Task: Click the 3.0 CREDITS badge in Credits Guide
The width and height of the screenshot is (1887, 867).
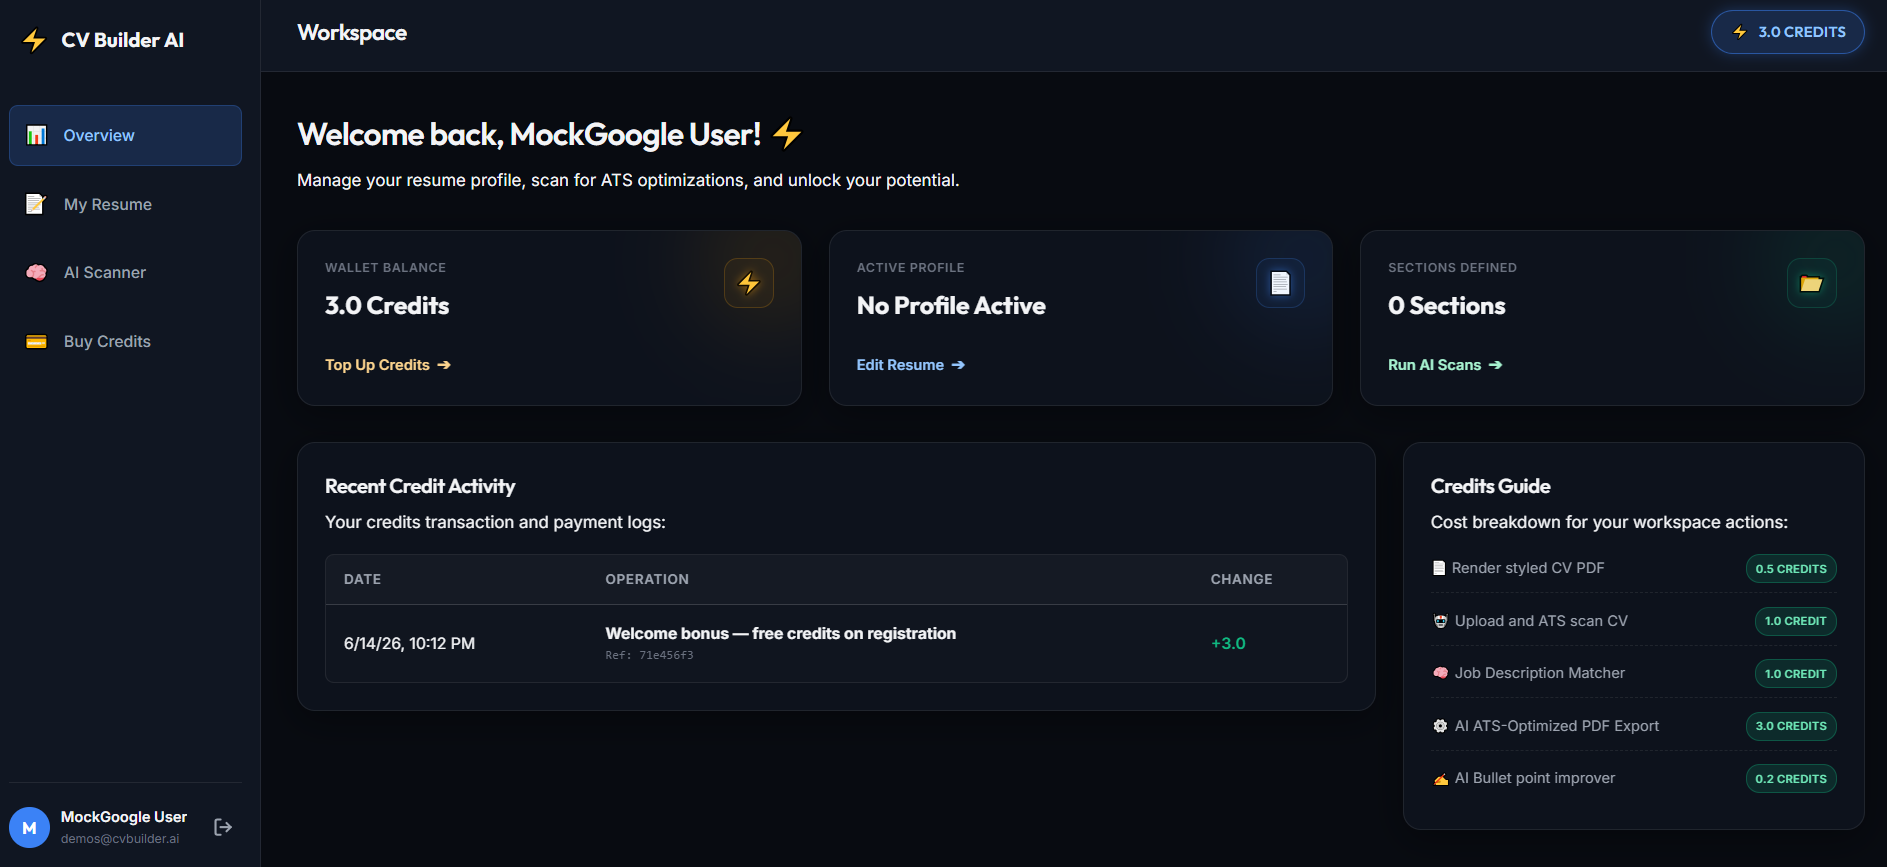Action: [x=1790, y=726]
